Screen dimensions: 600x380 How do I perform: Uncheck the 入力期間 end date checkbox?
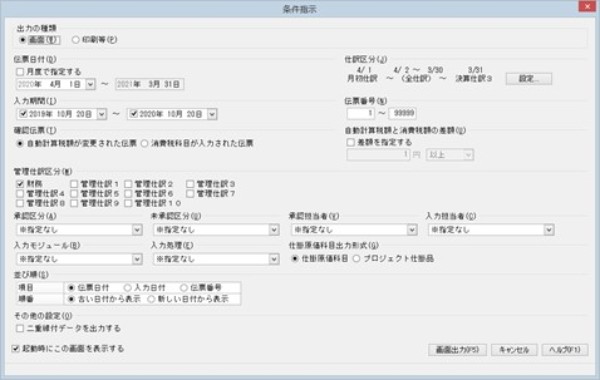(134, 114)
